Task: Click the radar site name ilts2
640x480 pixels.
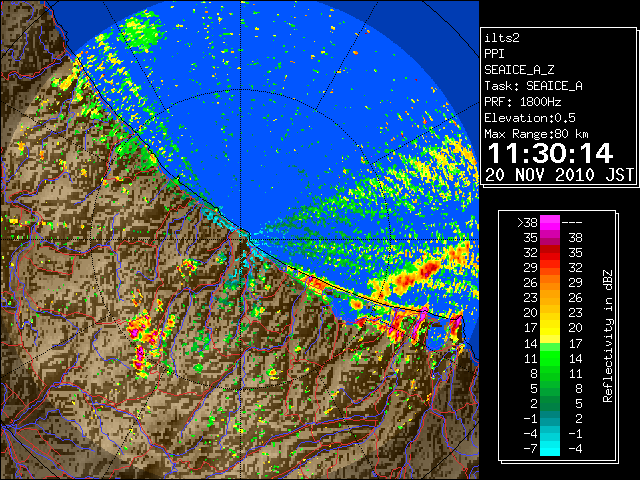Action: pos(502,38)
